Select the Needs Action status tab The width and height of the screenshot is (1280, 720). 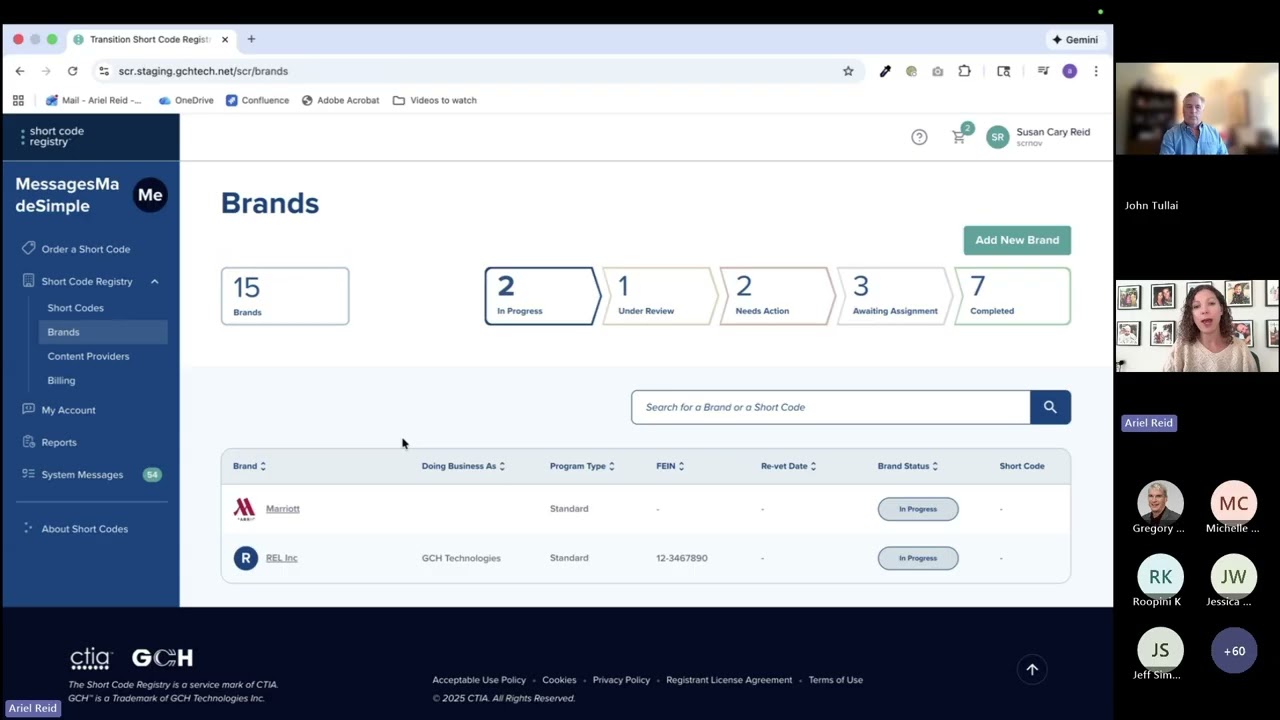(776, 296)
